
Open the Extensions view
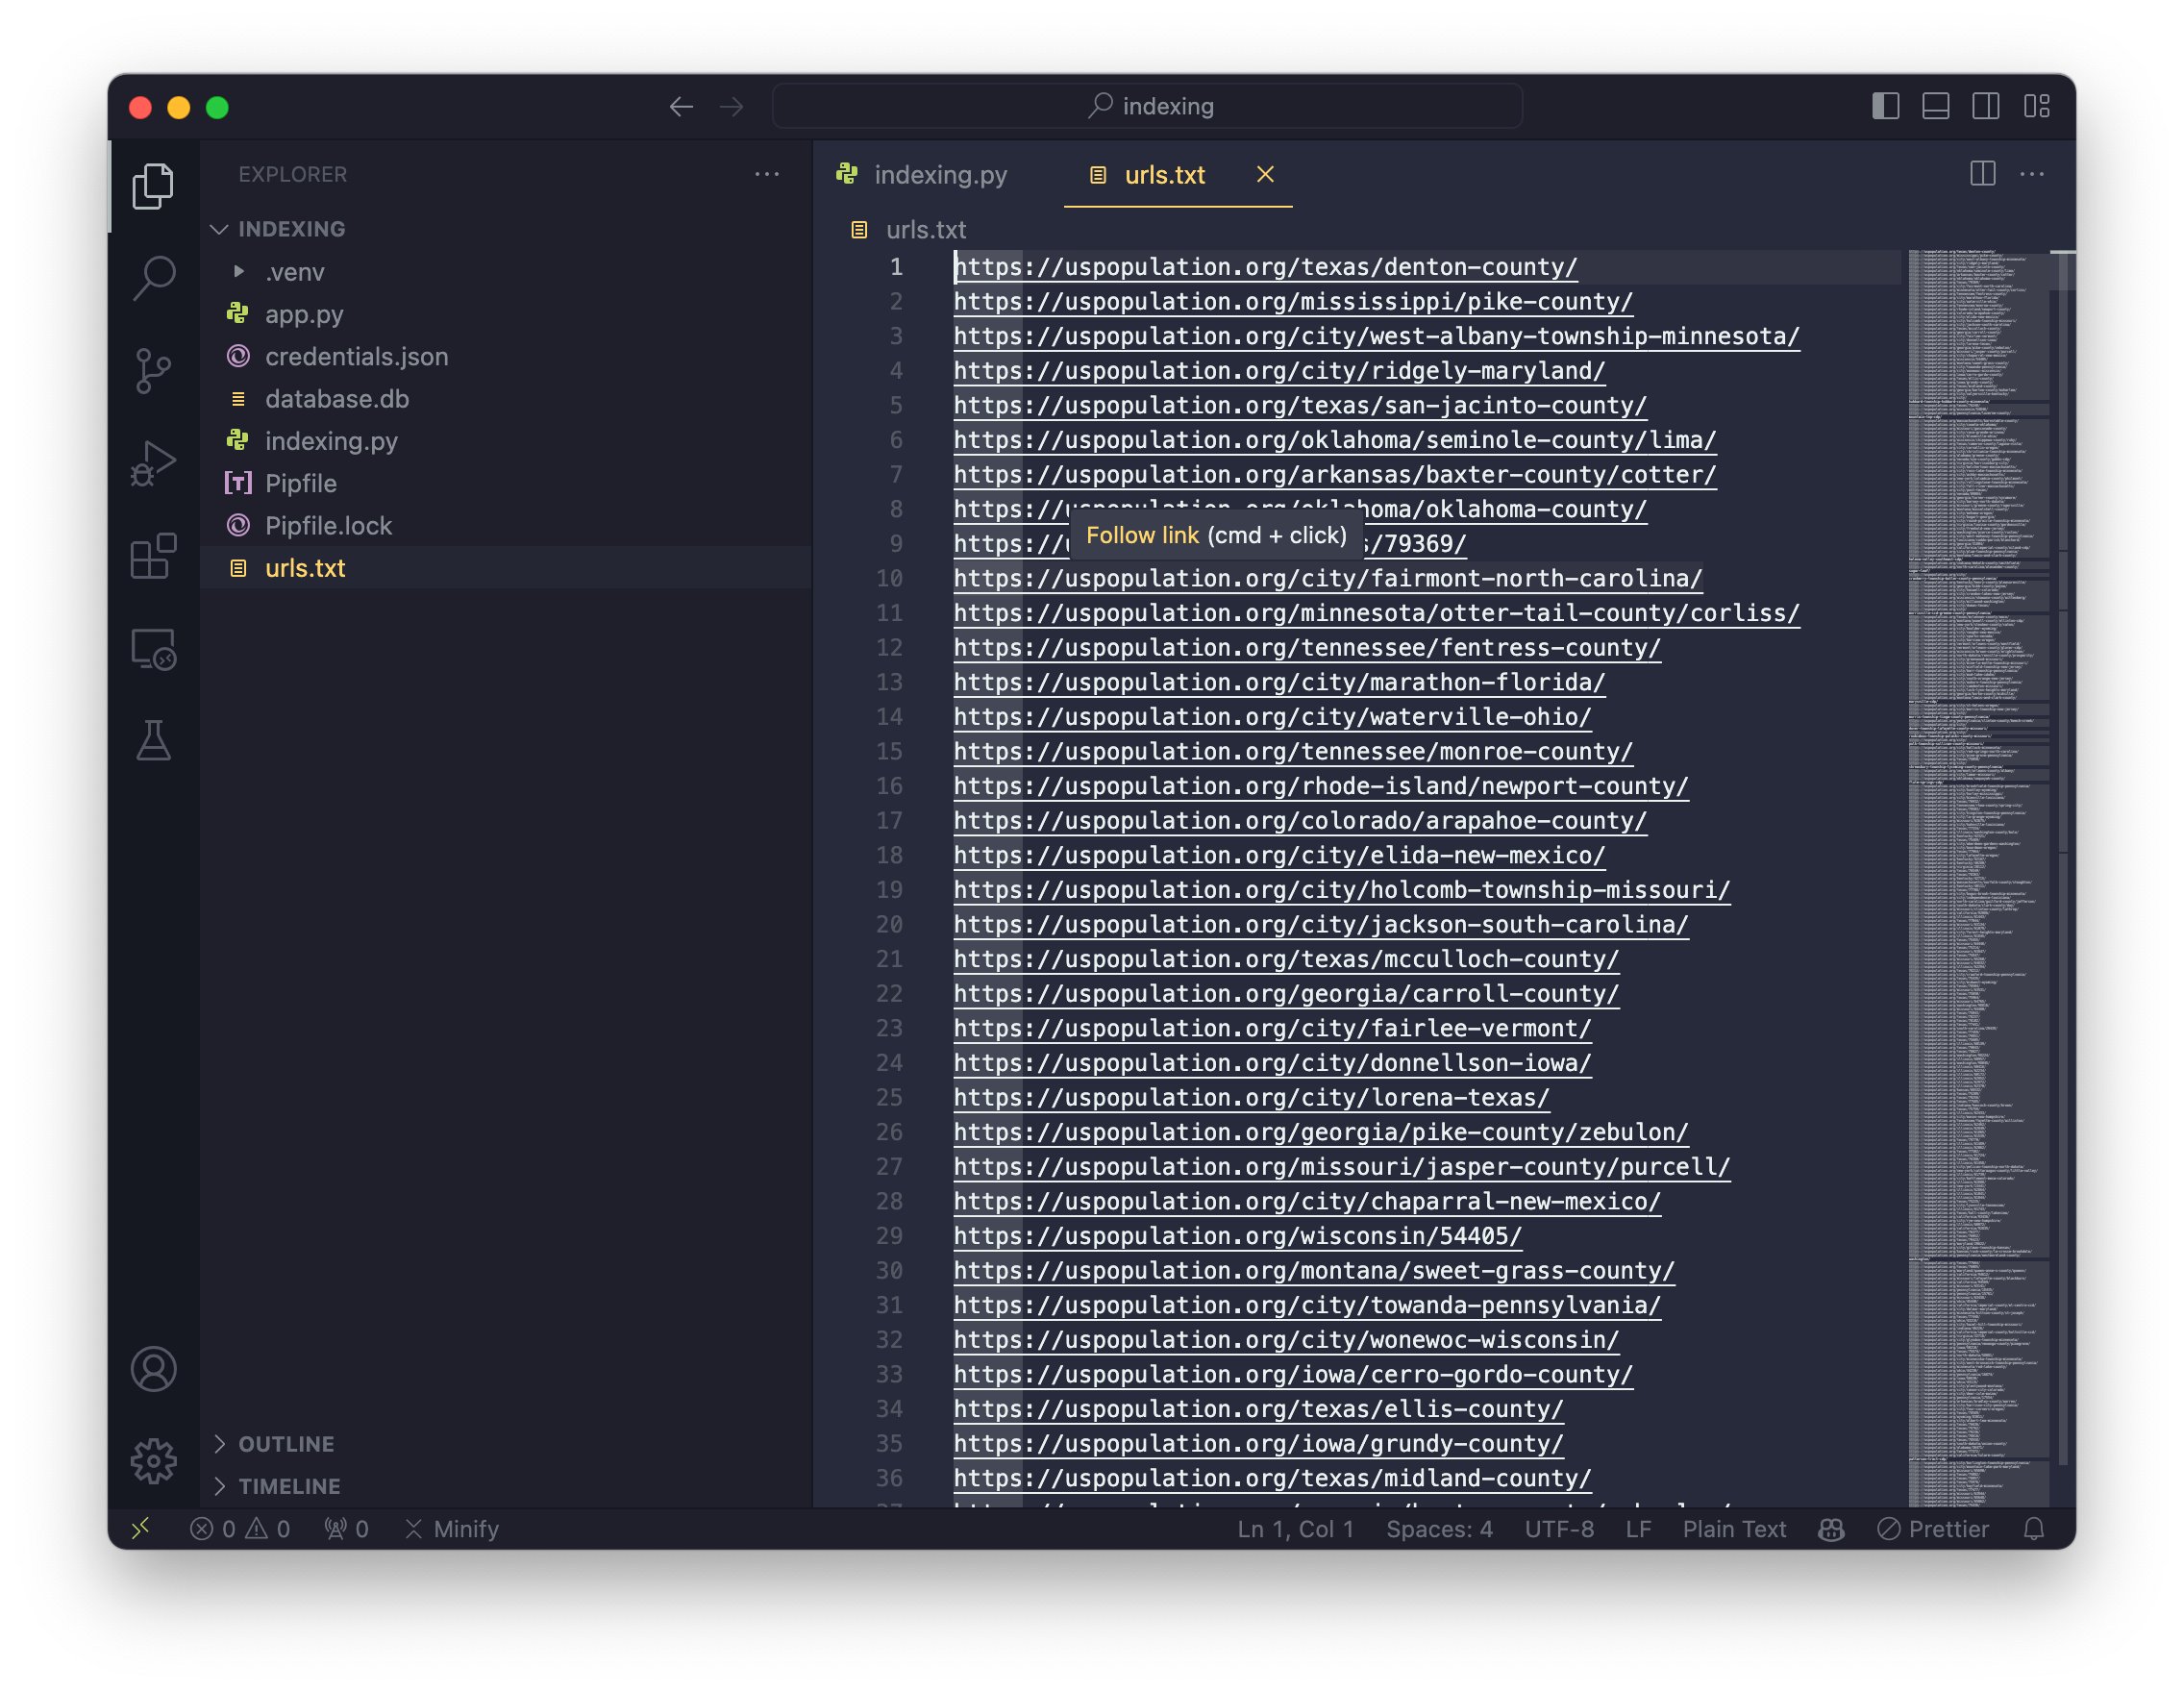[x=153, y=556]
